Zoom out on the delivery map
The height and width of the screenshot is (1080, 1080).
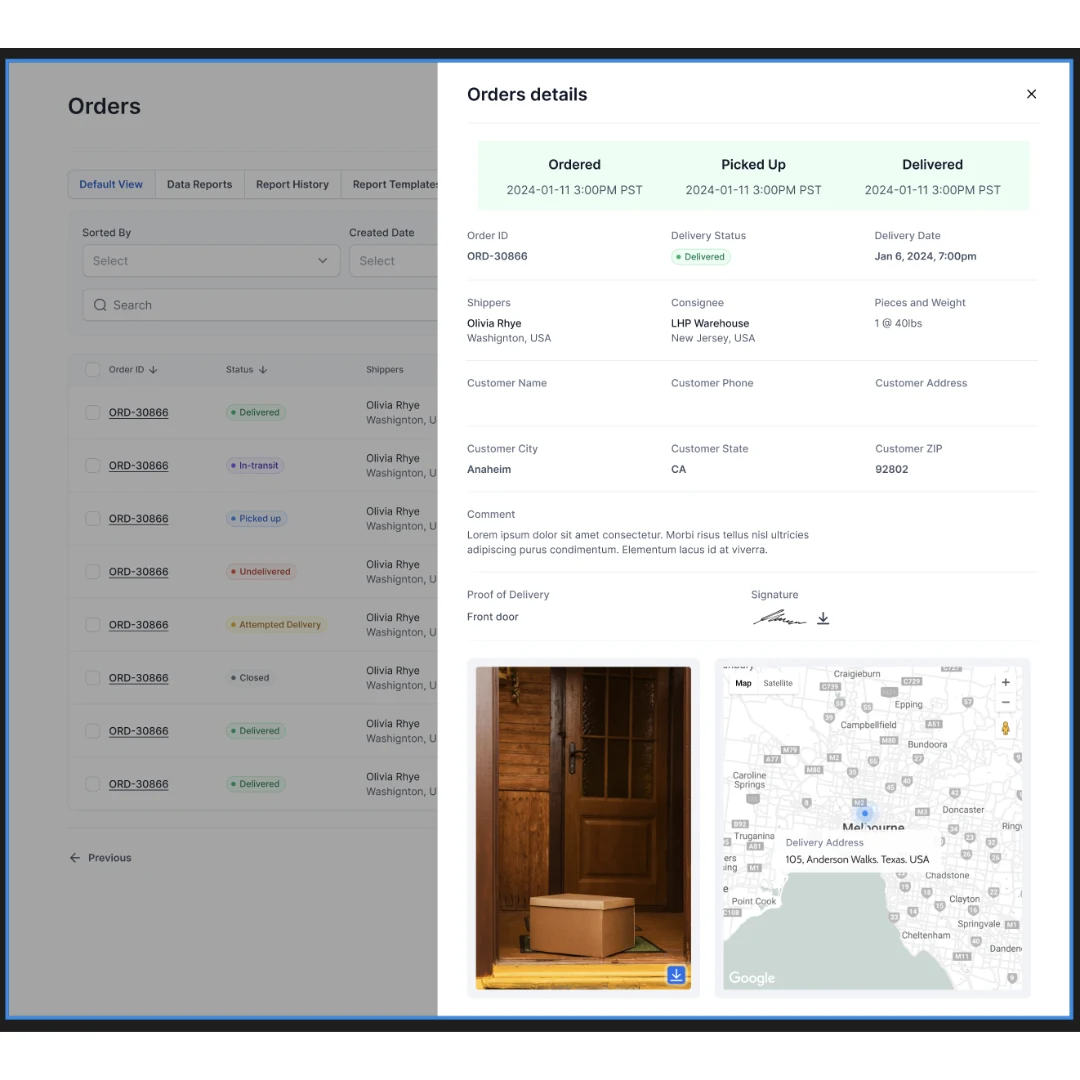click(x=1006, y=702)
